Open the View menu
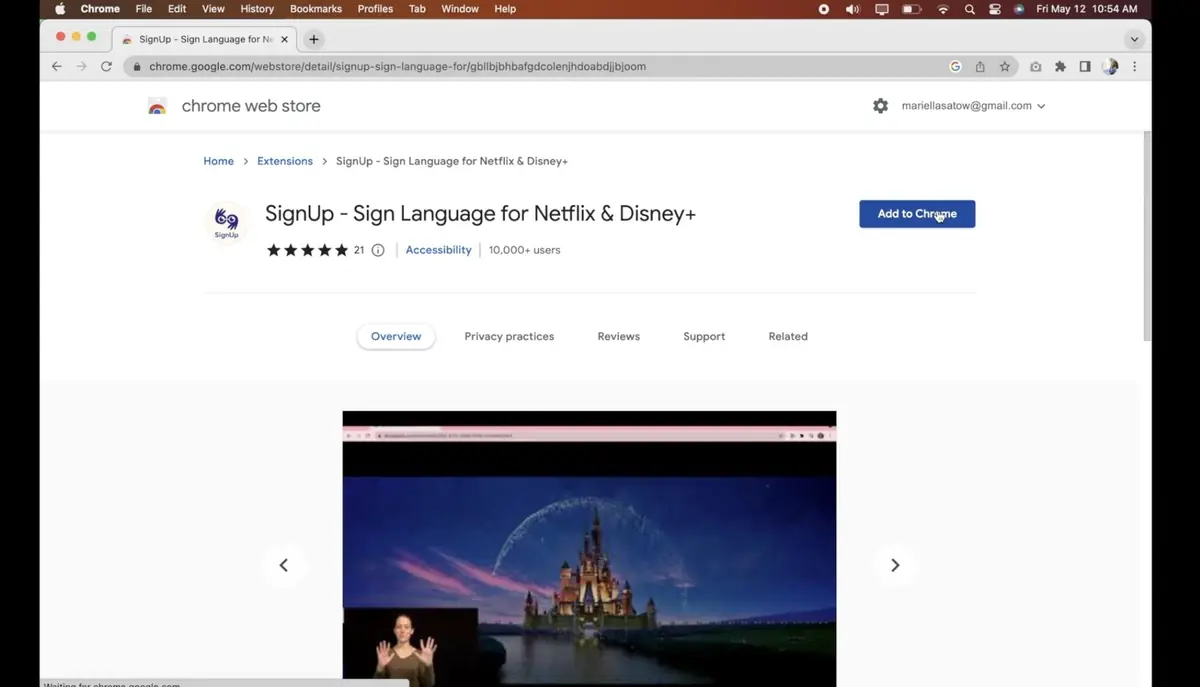Screen dimensions: 1200x687 point(213,9)
